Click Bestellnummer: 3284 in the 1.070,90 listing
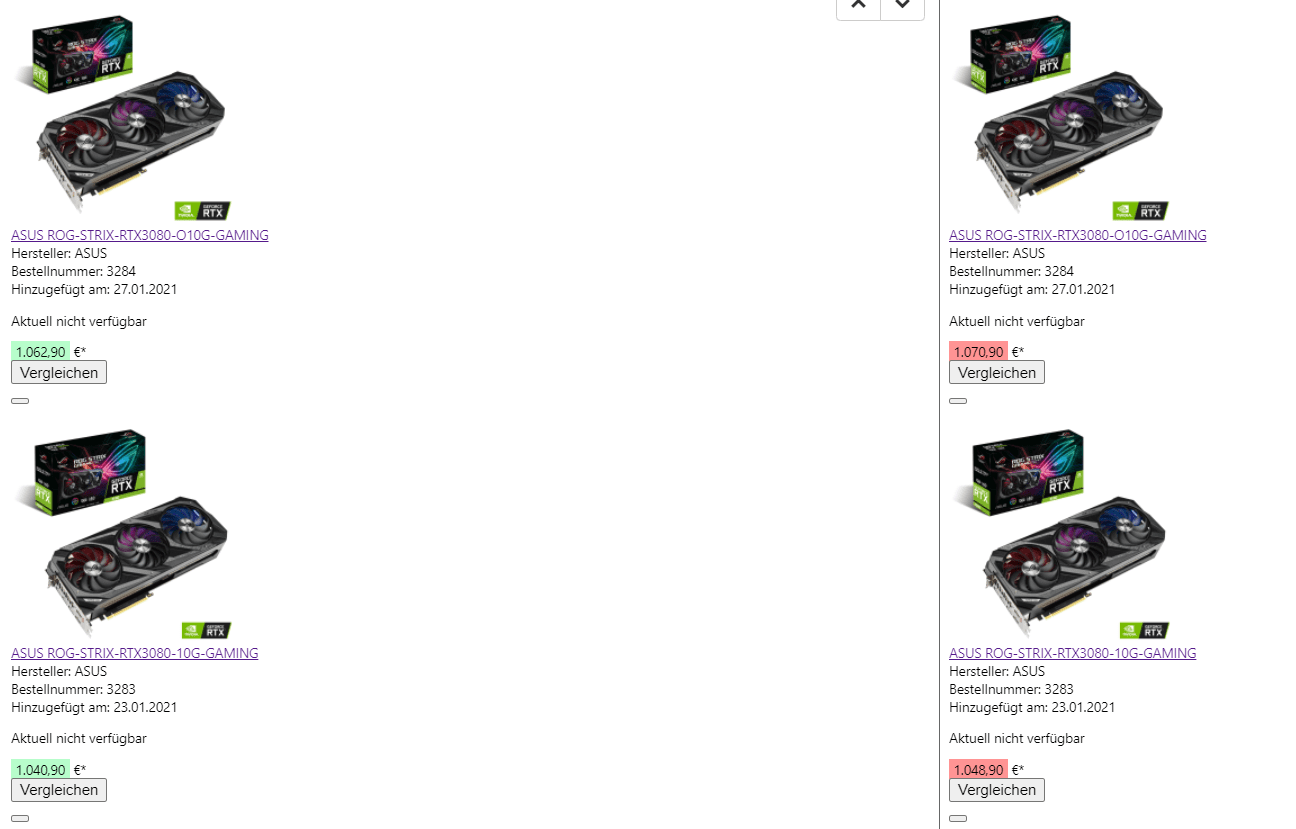Screen dimensions: 1296x829 (x=1012, y=271)
